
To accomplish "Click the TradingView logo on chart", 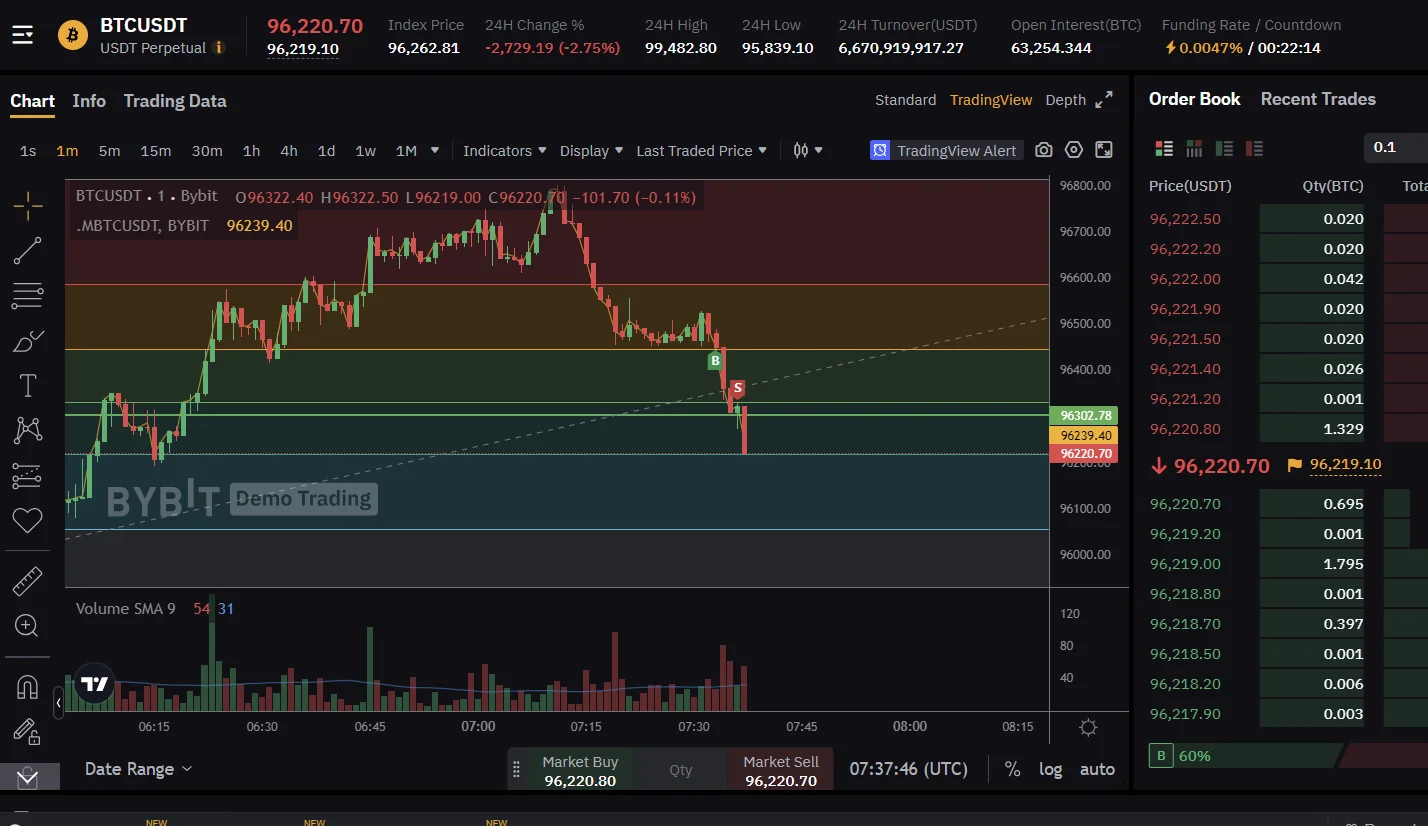I will pos(94,685).
